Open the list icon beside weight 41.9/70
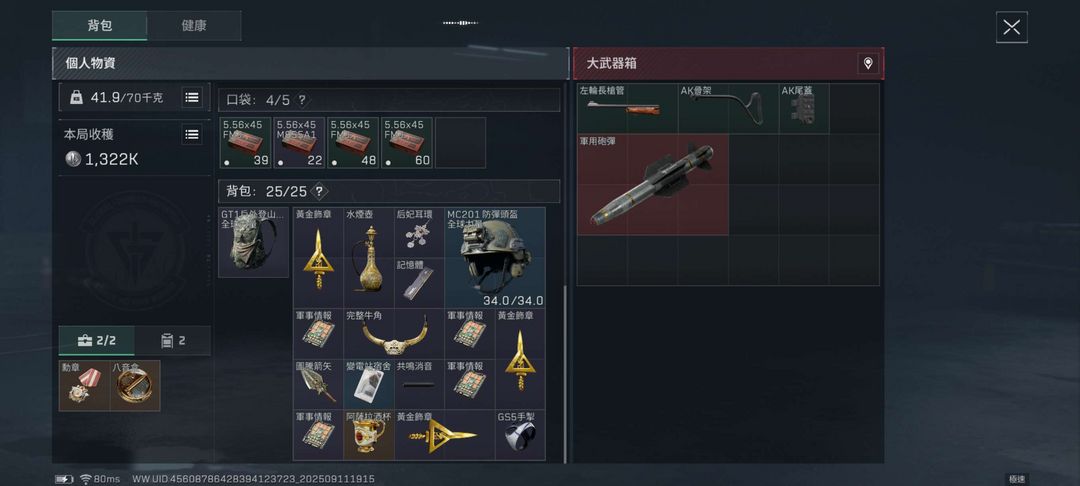The image size is (1080, 486). point(192,98)
